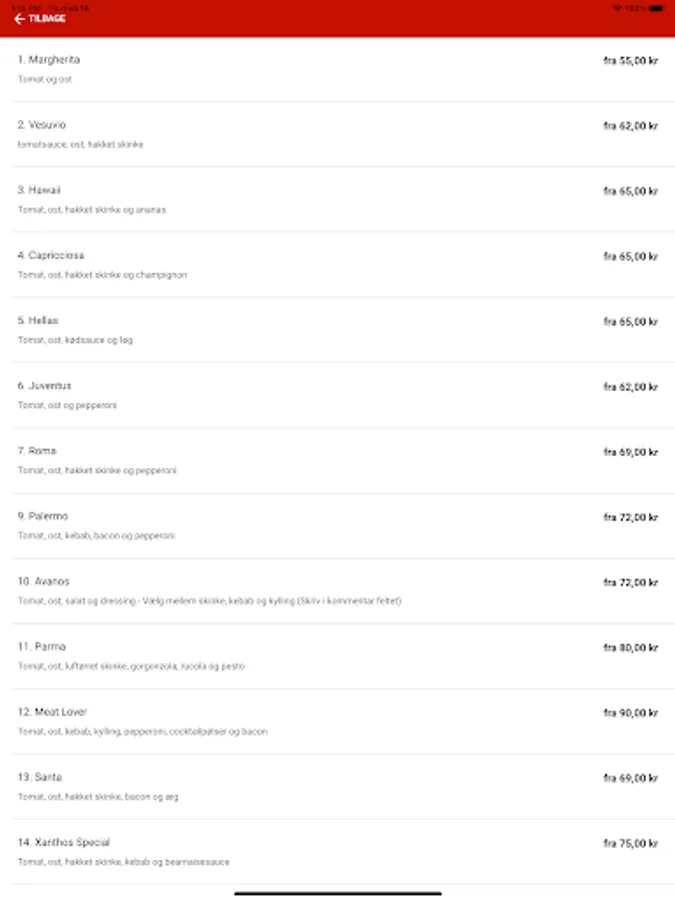
Task: Tap Meat Lover price fra 90,00 kr
Action: (x=630, y=713)
